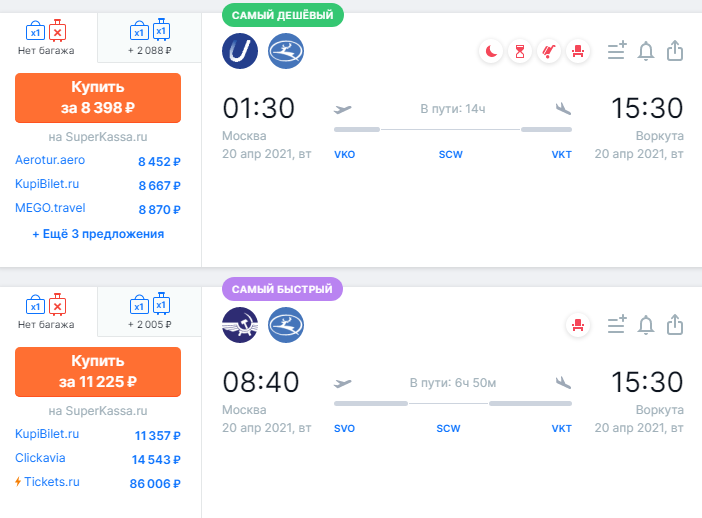Select the +2 088 ₽ baggage option
Image resolution: width=702 pixels, height=518 pixels.
(x=148, y=39)
